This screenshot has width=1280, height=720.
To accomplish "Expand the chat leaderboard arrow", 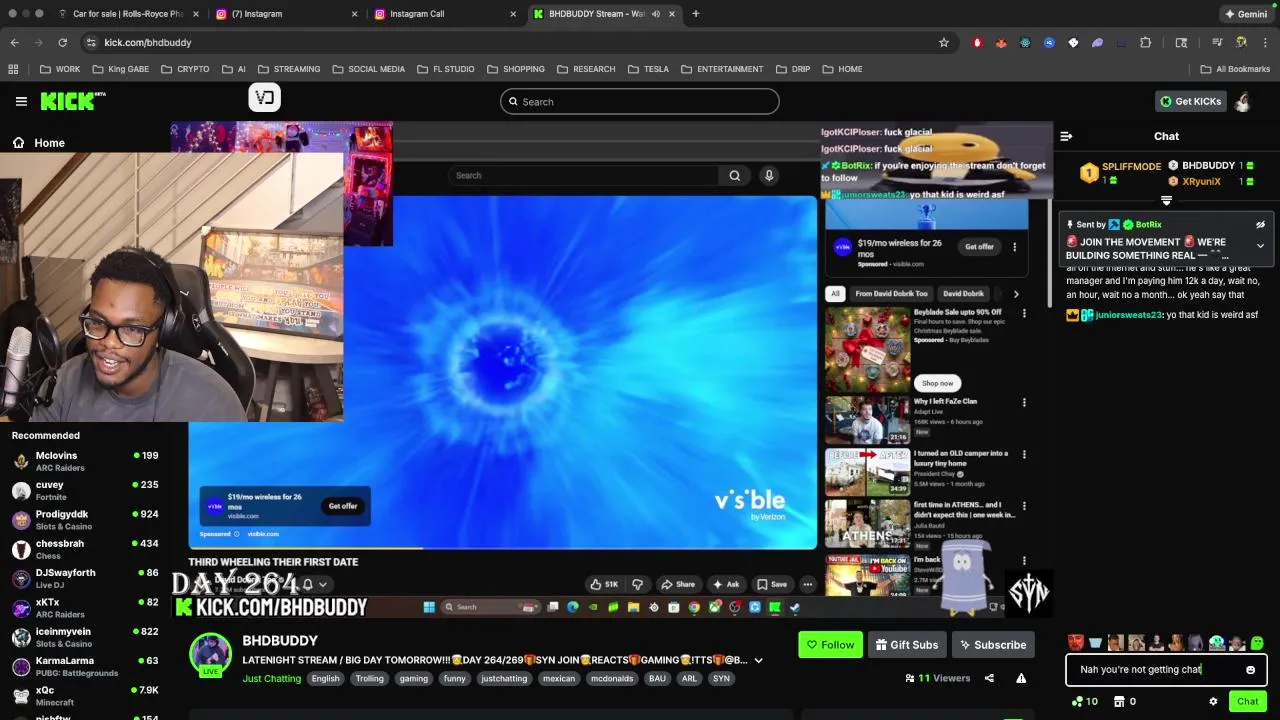I will [x=1166, y=200].
